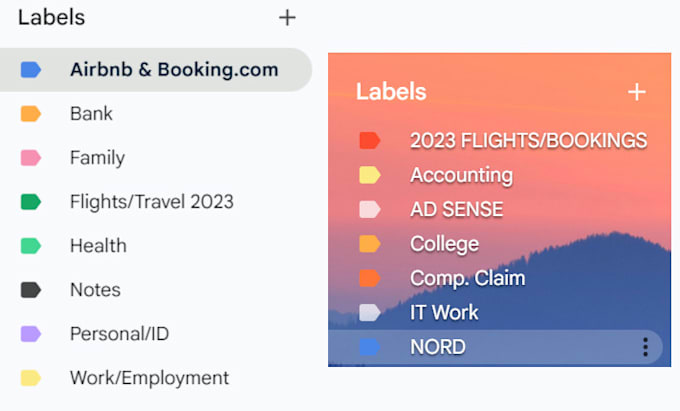Open the AD SENSE label

click(456, 210)
